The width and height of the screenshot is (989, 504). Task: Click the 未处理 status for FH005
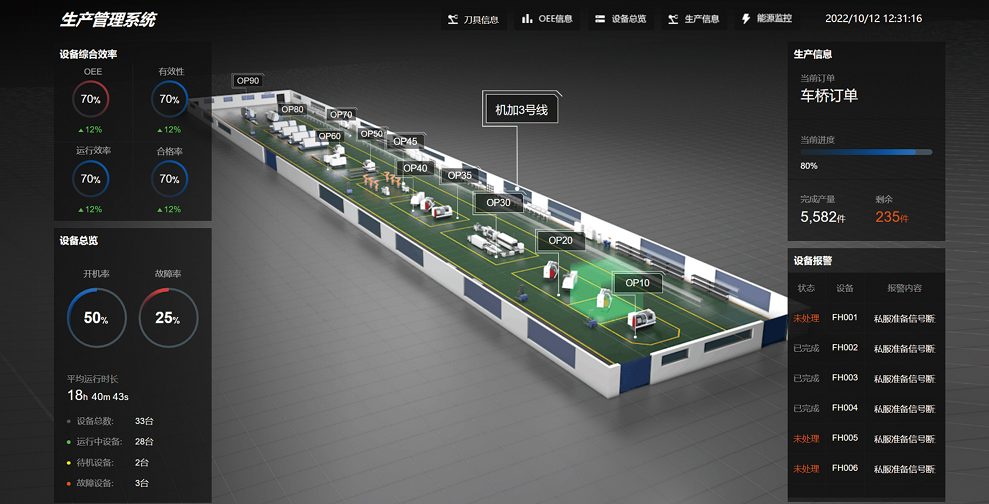(x=806, y=438)
